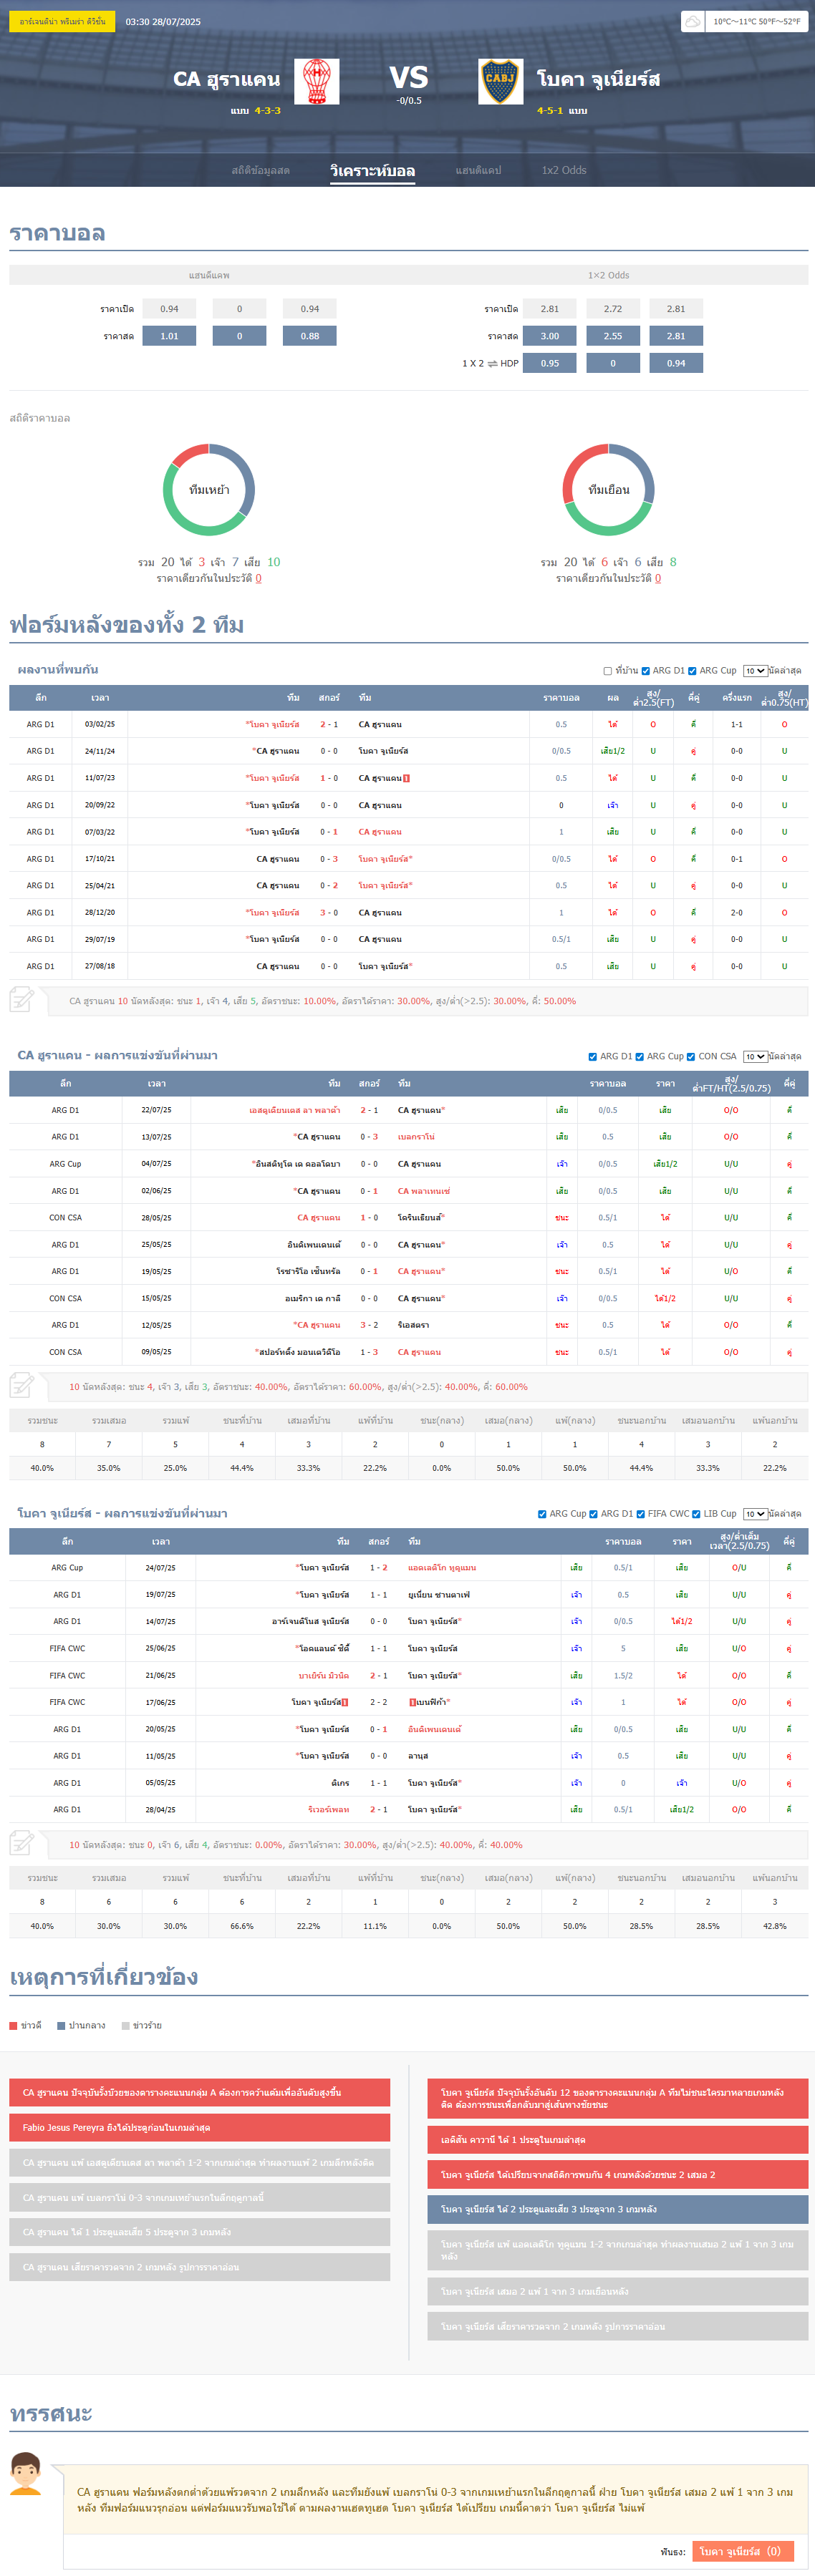Click the 3.00 live 1x2 odds cell

[x=550, y=336]
